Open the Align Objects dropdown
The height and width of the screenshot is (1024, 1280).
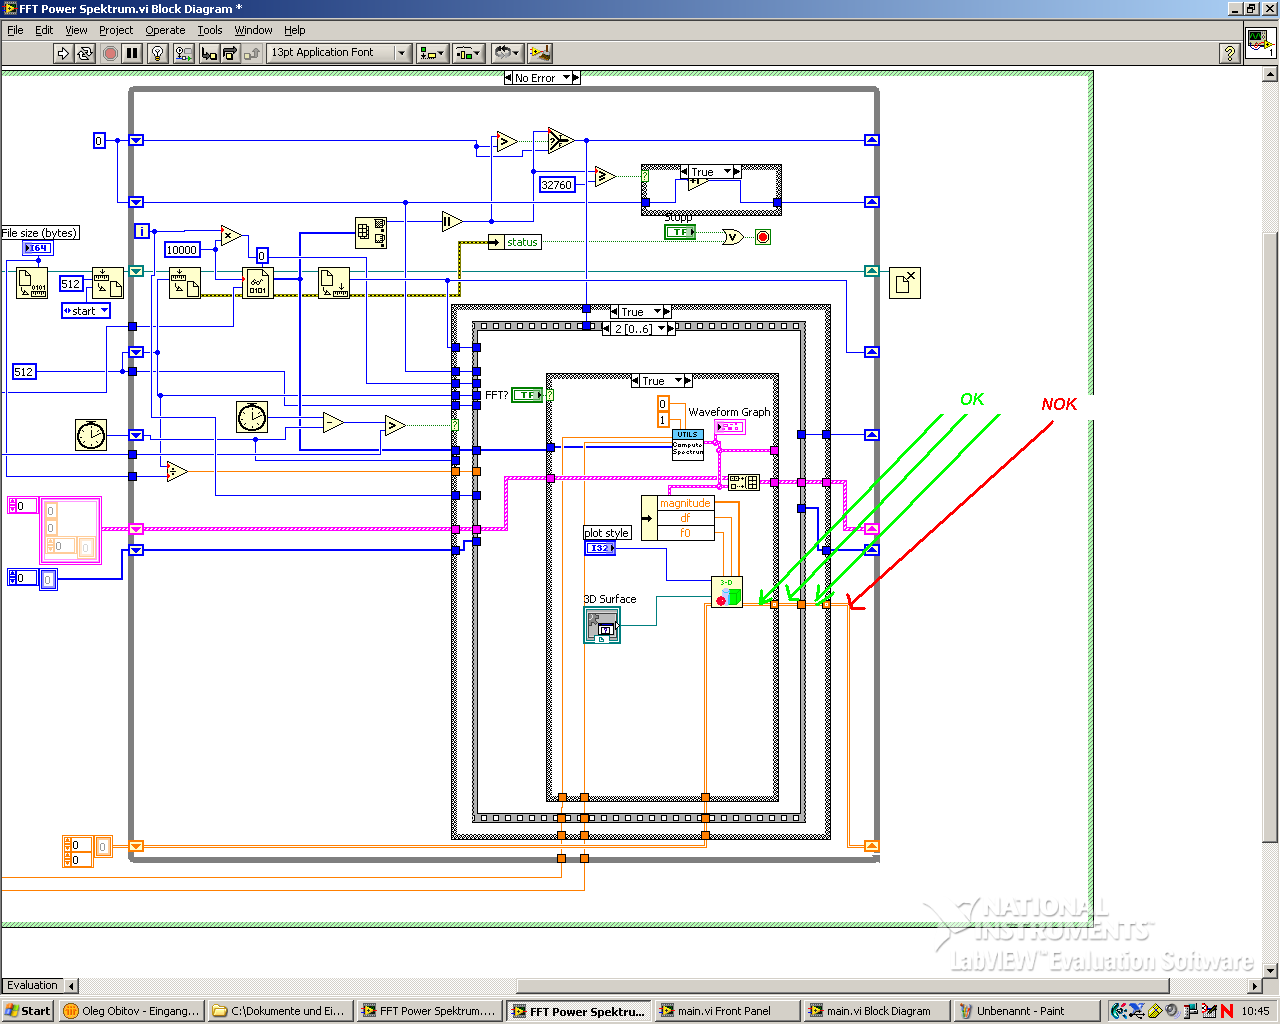tap(432, 53)
